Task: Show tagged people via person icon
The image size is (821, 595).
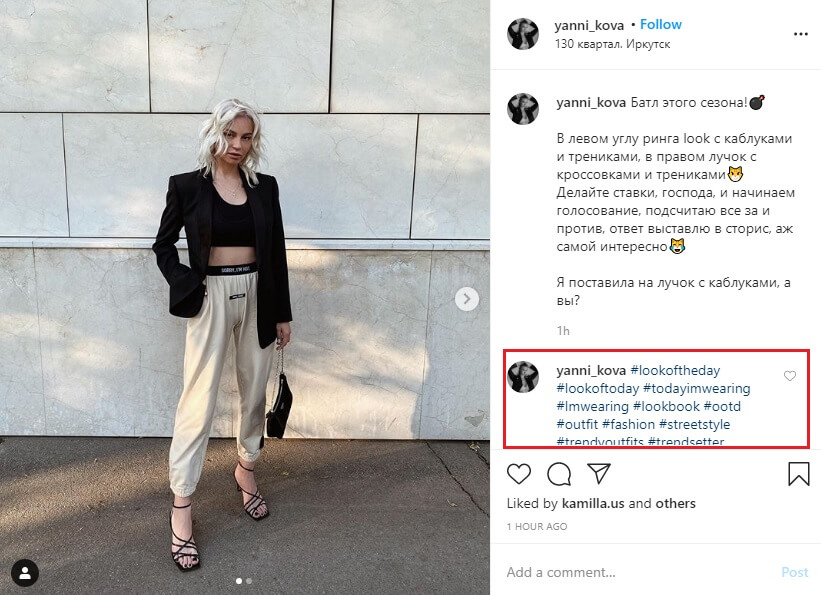Action: 25,573
